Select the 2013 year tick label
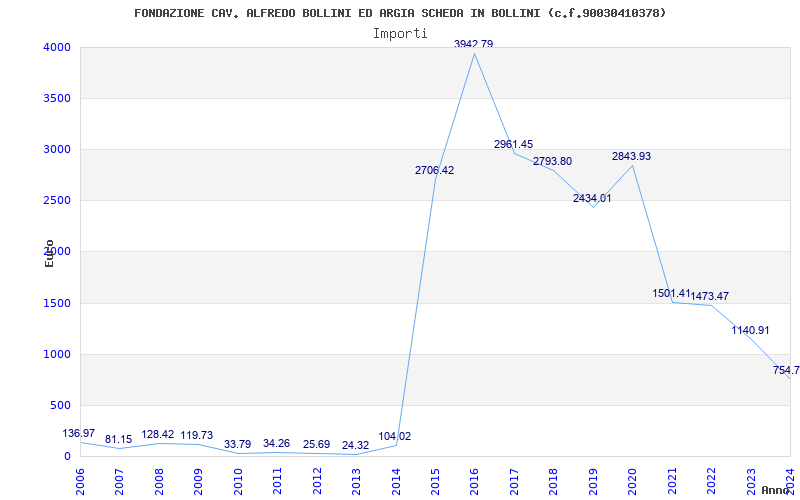 click(x=356, y=481)
